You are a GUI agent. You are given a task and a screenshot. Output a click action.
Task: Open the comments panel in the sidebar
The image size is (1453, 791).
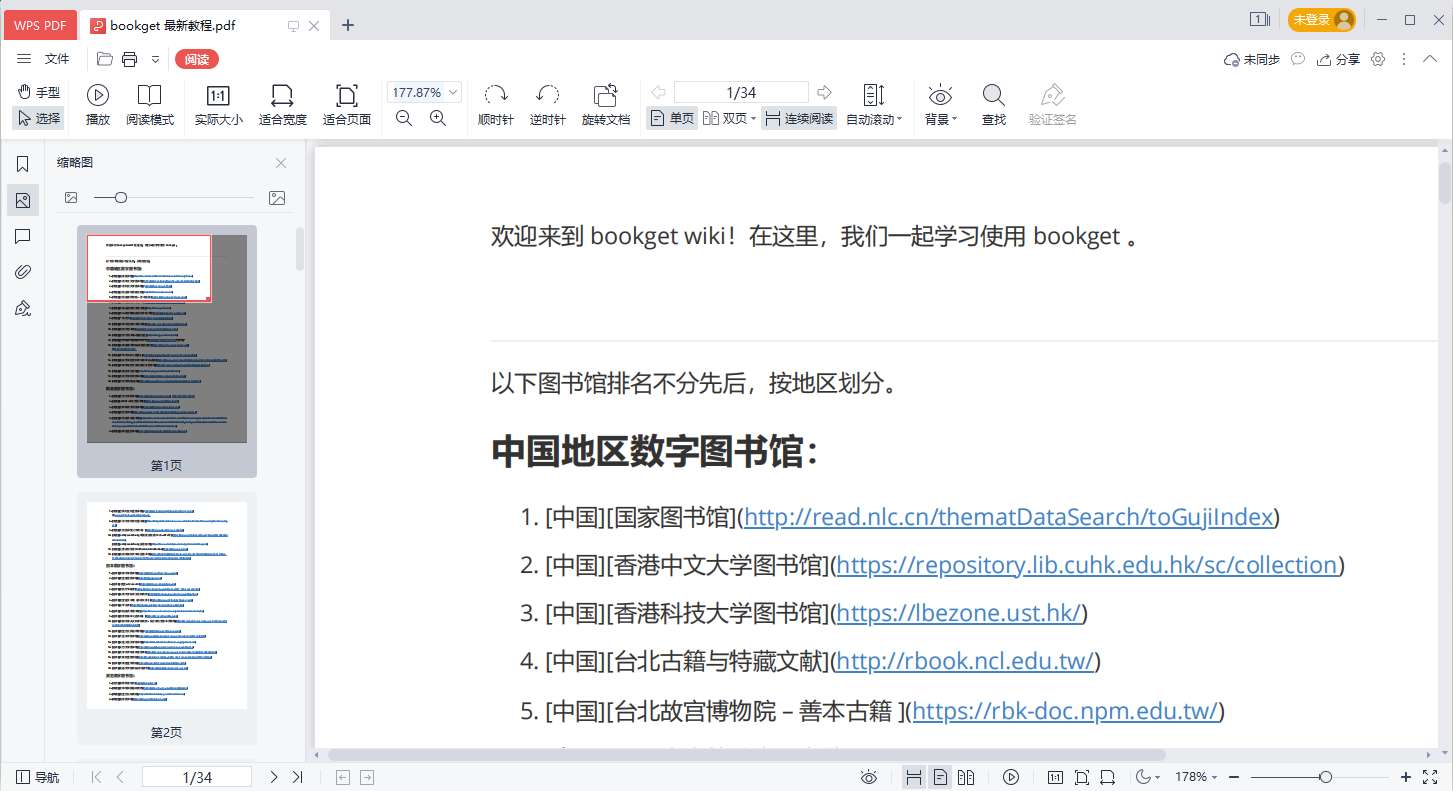coord(23,236)
